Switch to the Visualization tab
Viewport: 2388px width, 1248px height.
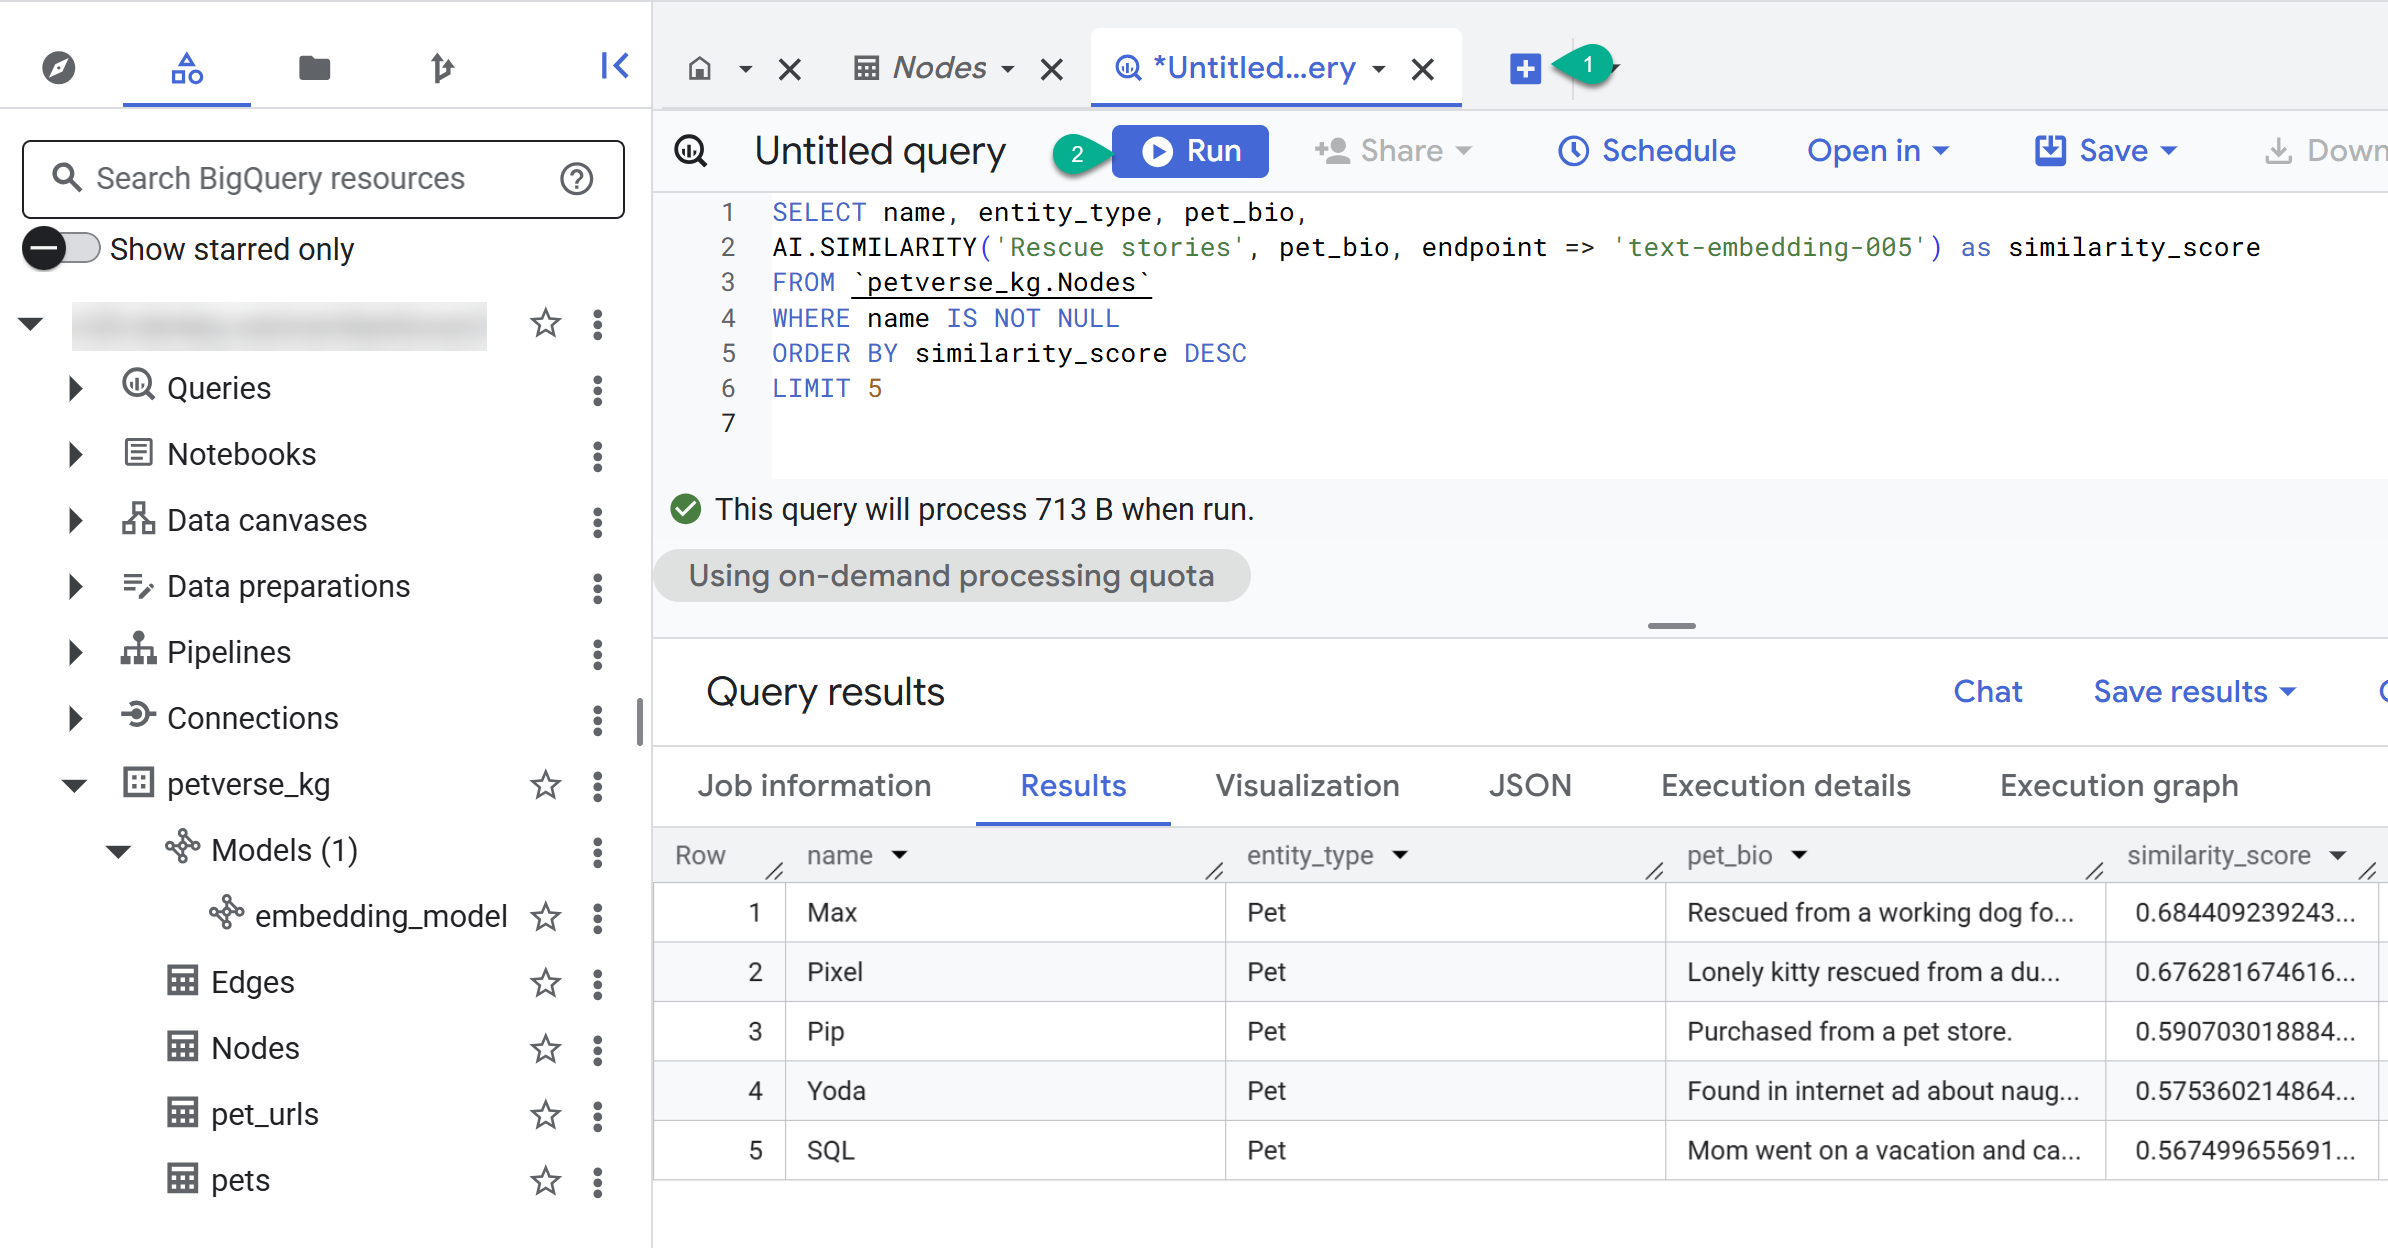[1307, 786]
